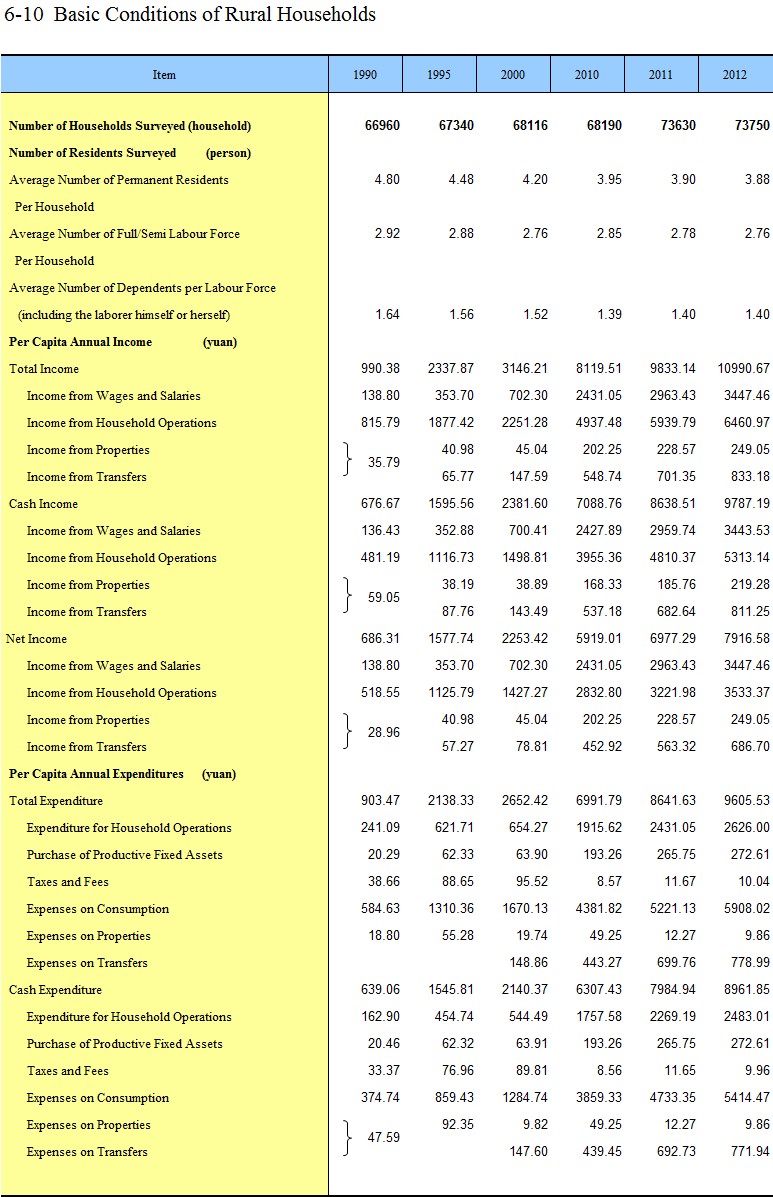Click dependents value 1.64

[x=387, y=315]
